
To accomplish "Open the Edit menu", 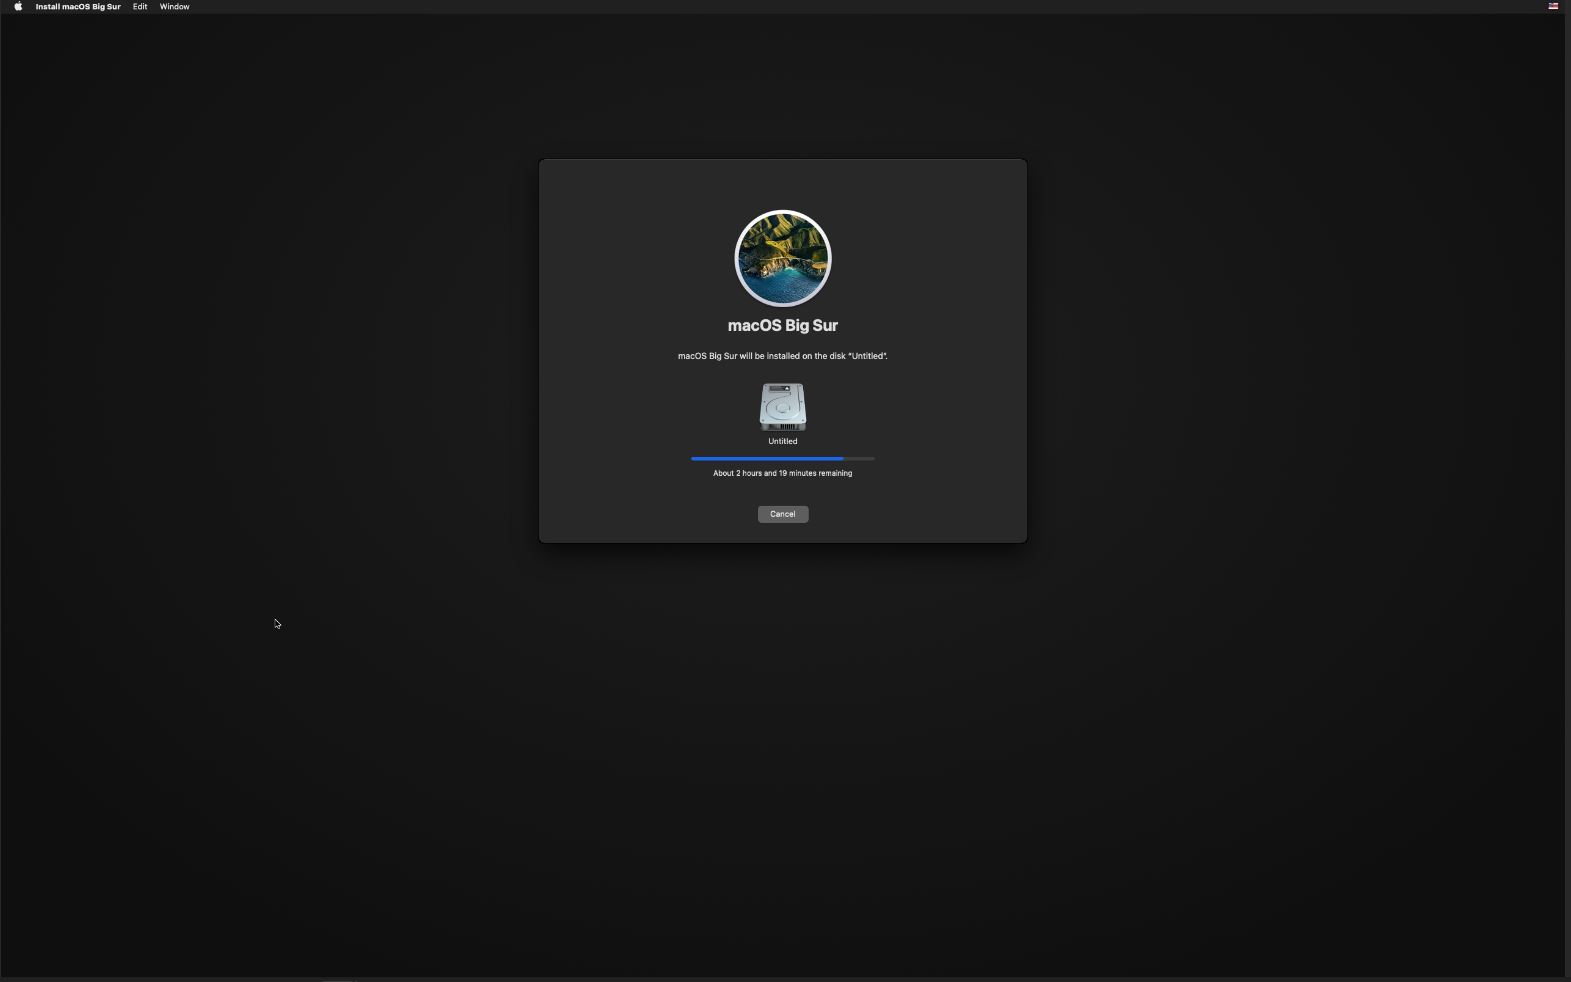I will (x=140, y=6).
